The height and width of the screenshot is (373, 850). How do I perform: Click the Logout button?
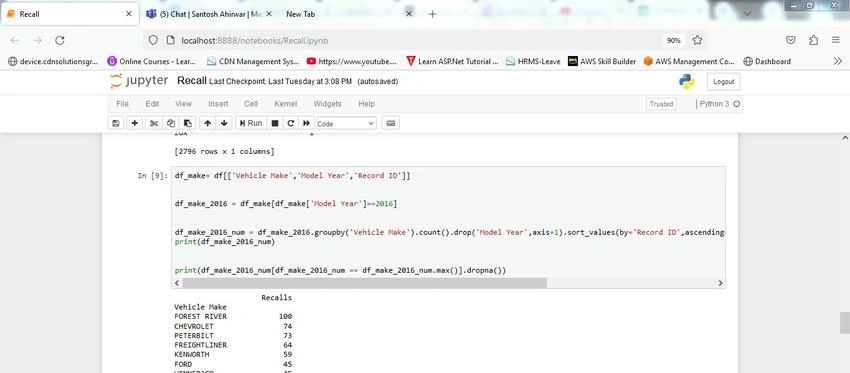[x=724, y=82]
